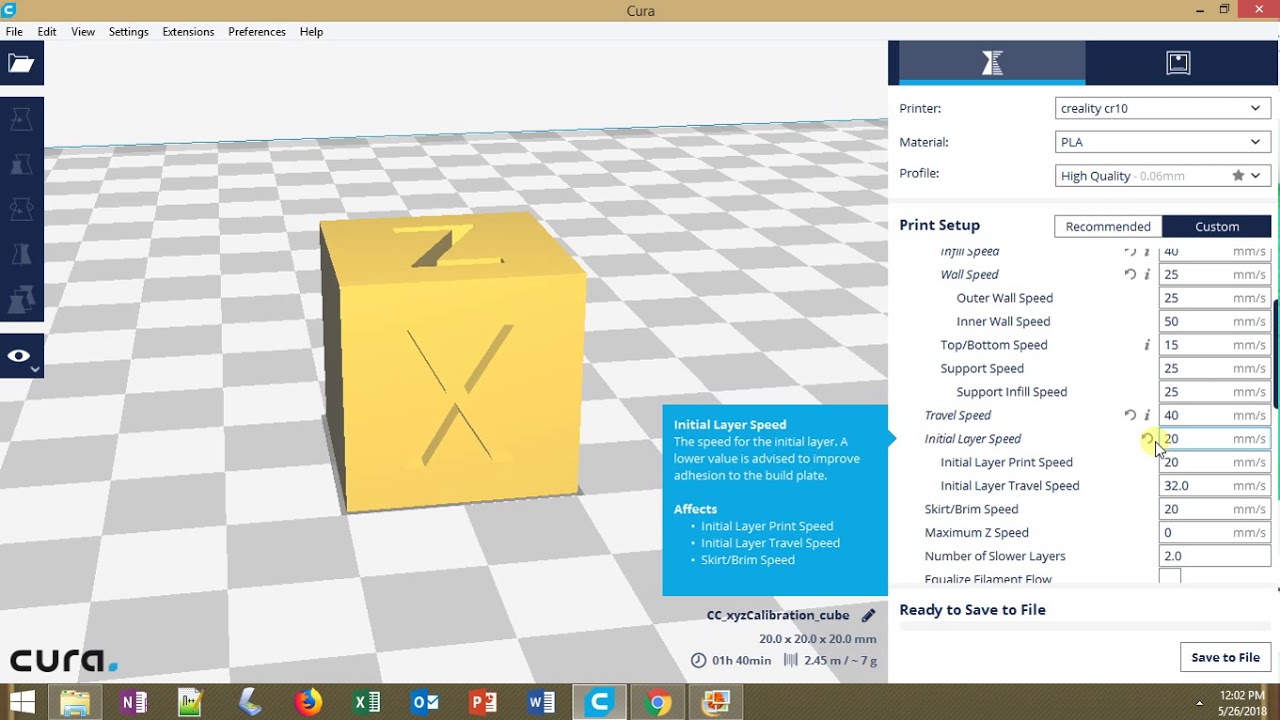1280x720 pixels.
Task: Select the yellow calibration cube model
Action: [x=453, y=365]
